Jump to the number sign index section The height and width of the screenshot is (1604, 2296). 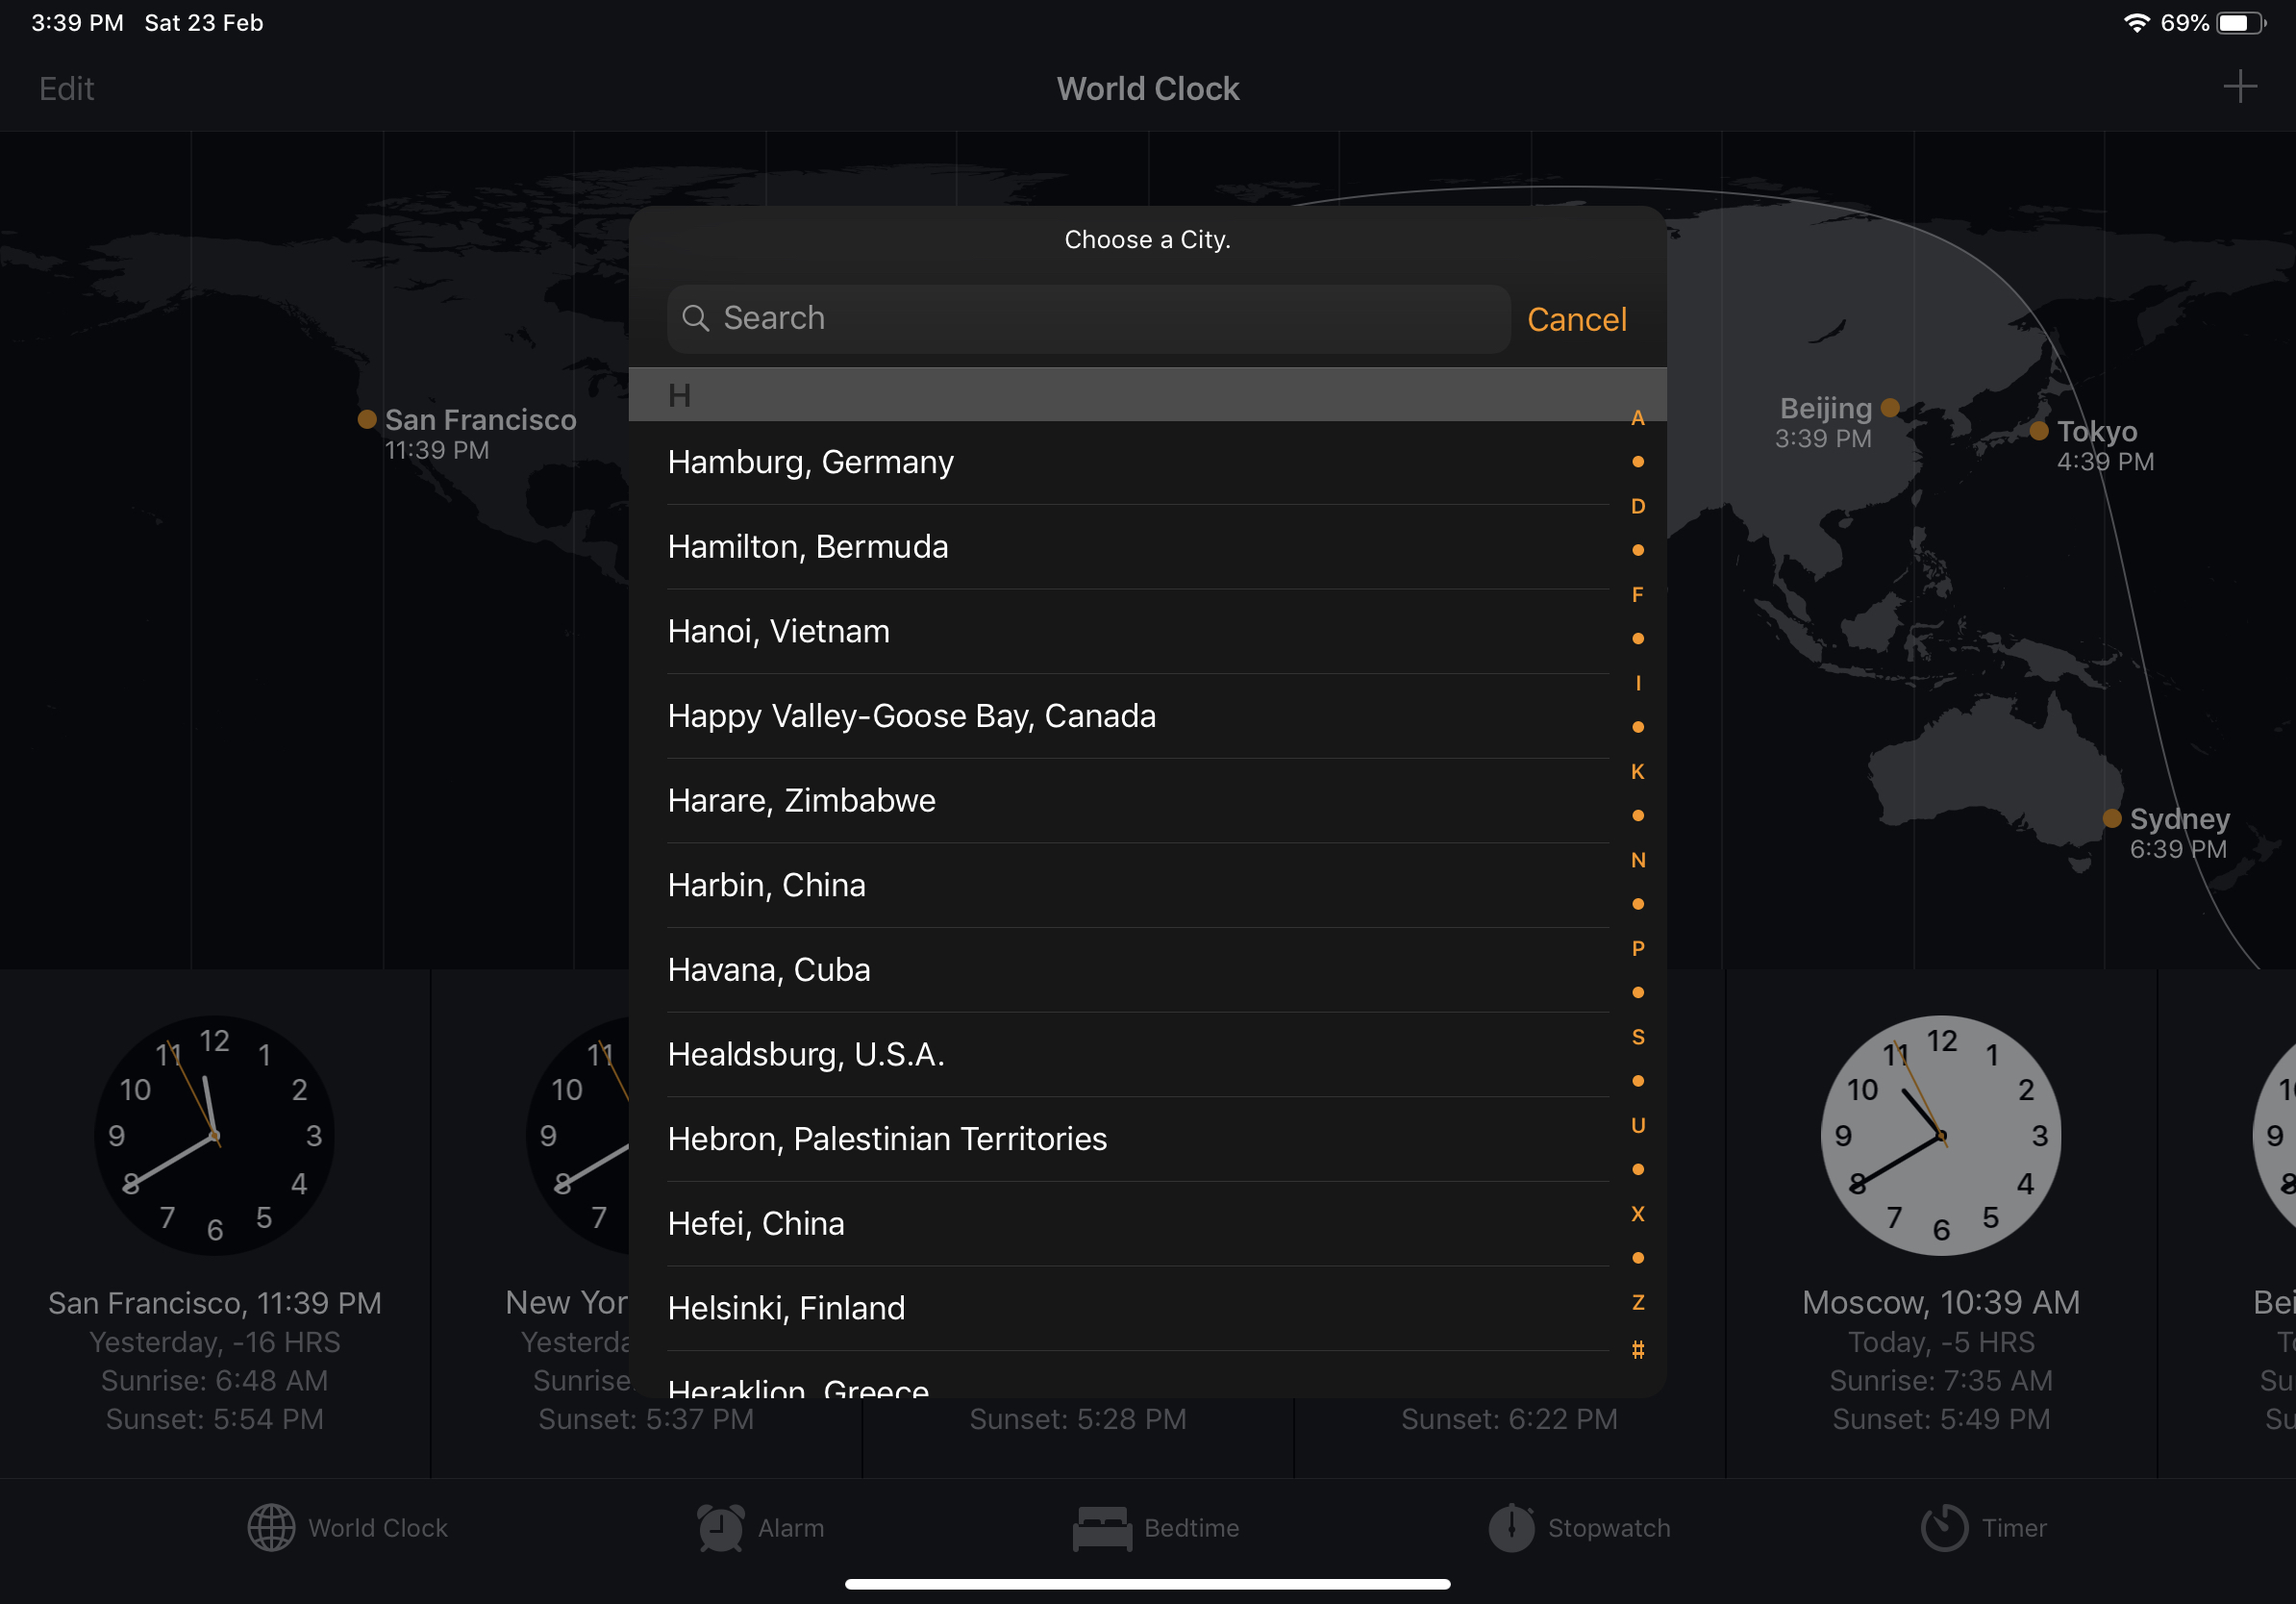pos(1637,1349)
